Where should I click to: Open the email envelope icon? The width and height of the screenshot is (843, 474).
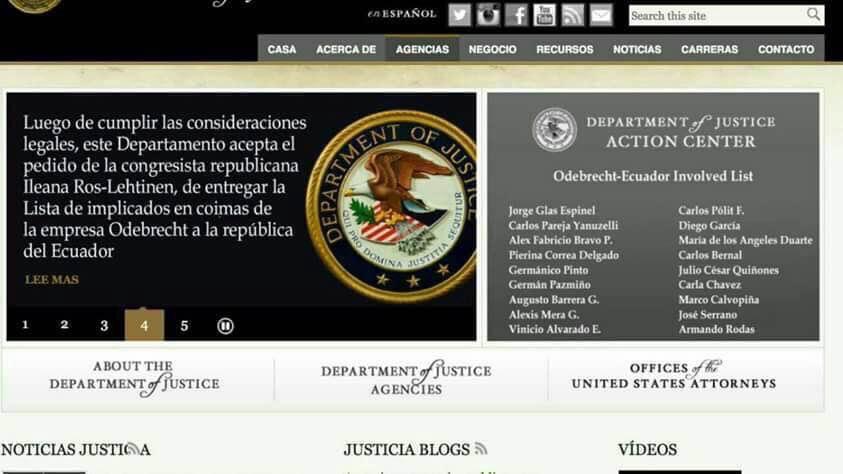click(601, 15)
